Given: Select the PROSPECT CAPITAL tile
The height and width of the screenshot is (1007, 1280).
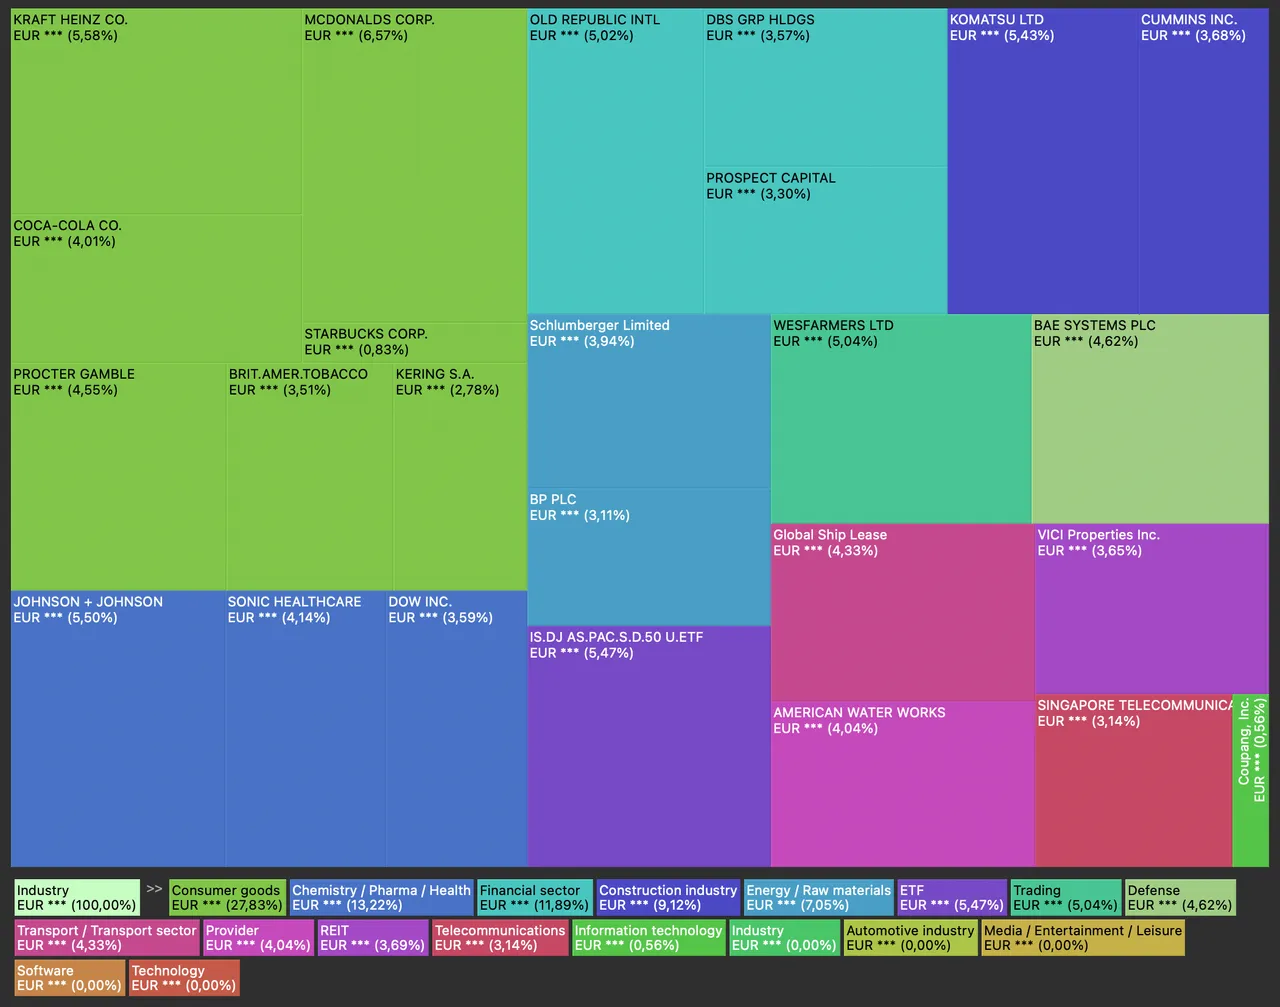Looking at the screenshot, I should click(x=825, y=240).
